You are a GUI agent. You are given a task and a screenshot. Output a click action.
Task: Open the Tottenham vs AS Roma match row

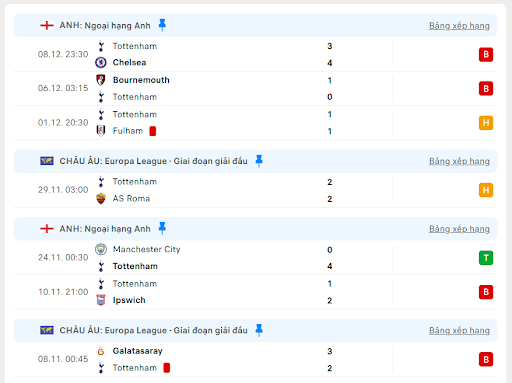pos(255,190)
